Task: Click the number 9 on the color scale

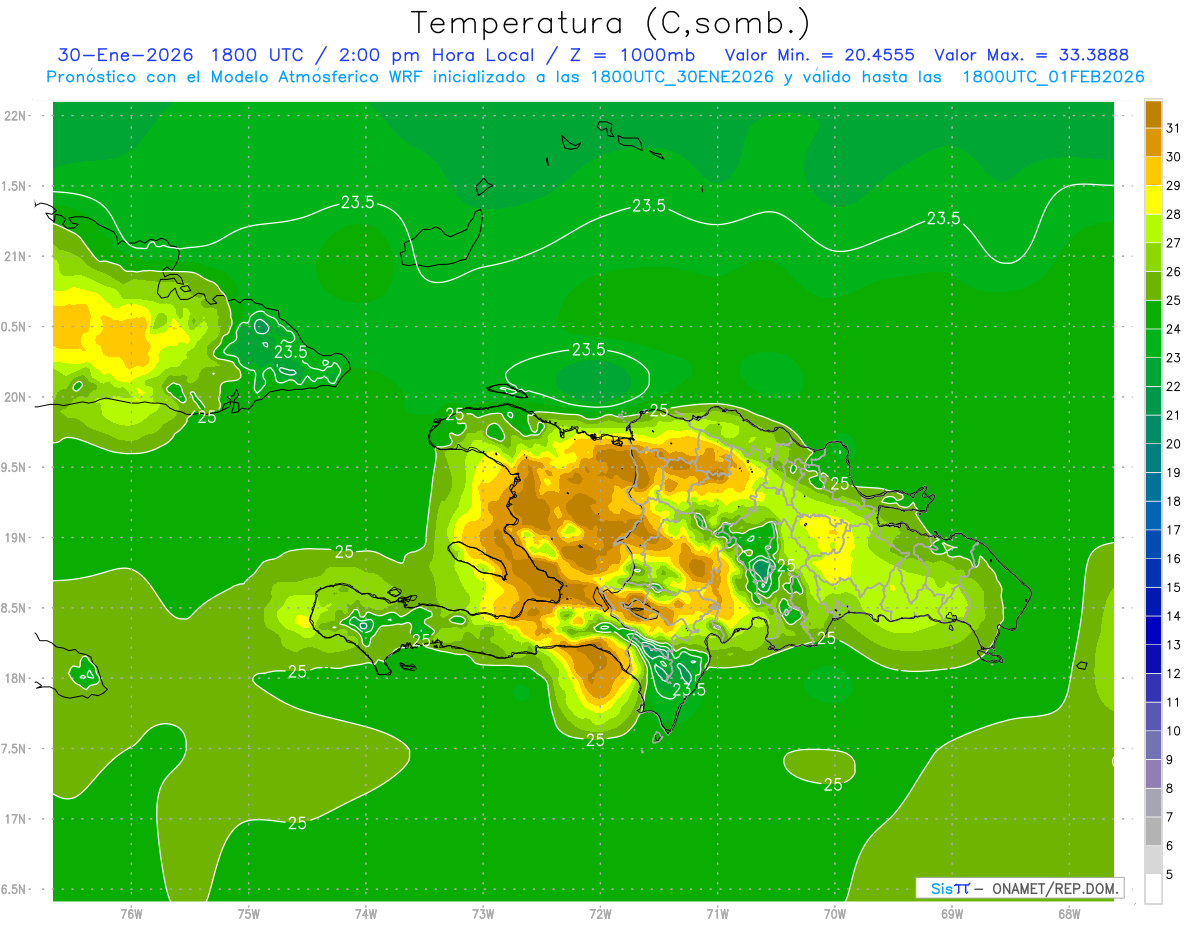Action: 1170,760
